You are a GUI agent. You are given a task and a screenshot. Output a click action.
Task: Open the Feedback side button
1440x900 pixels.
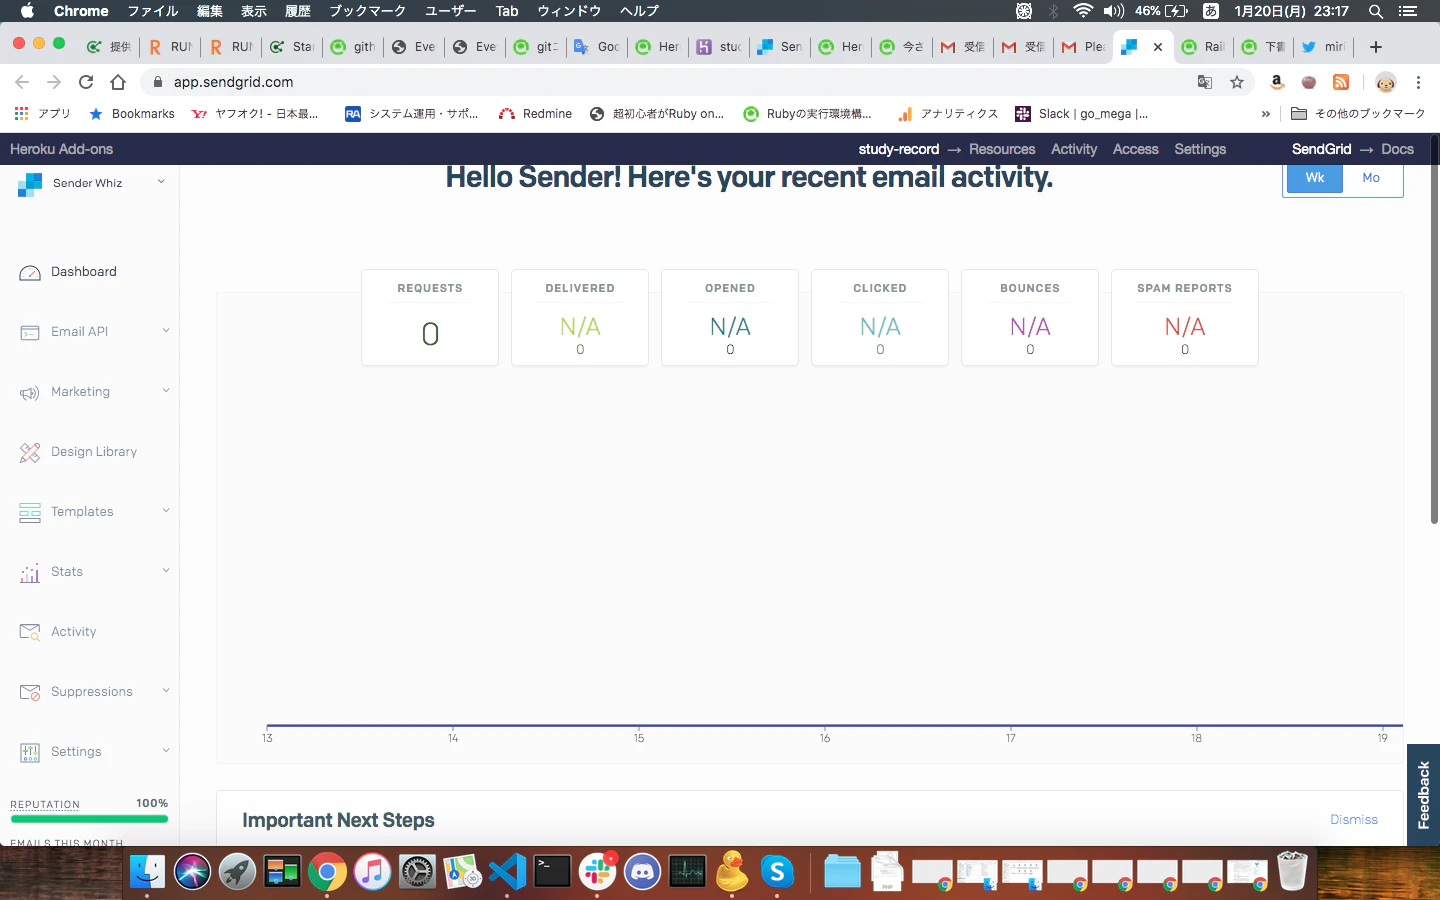click(1423, 795)
